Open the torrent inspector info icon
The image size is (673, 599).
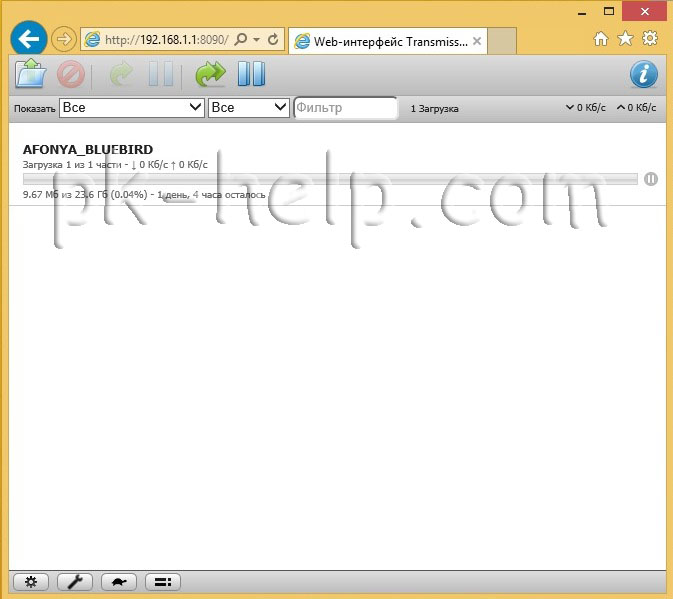point(643,74)
